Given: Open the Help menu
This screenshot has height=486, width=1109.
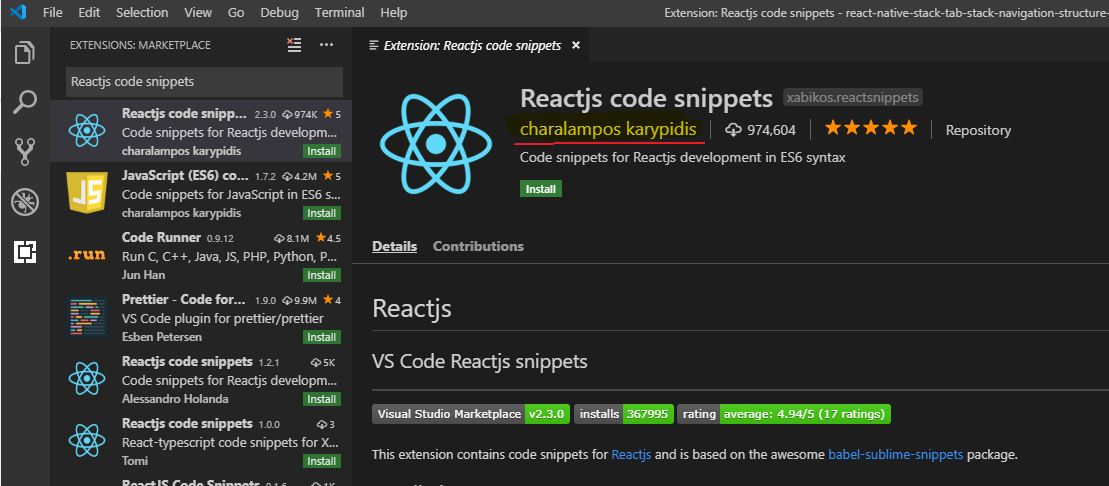Looking at the screenshot, I should (x=393, y=13).
